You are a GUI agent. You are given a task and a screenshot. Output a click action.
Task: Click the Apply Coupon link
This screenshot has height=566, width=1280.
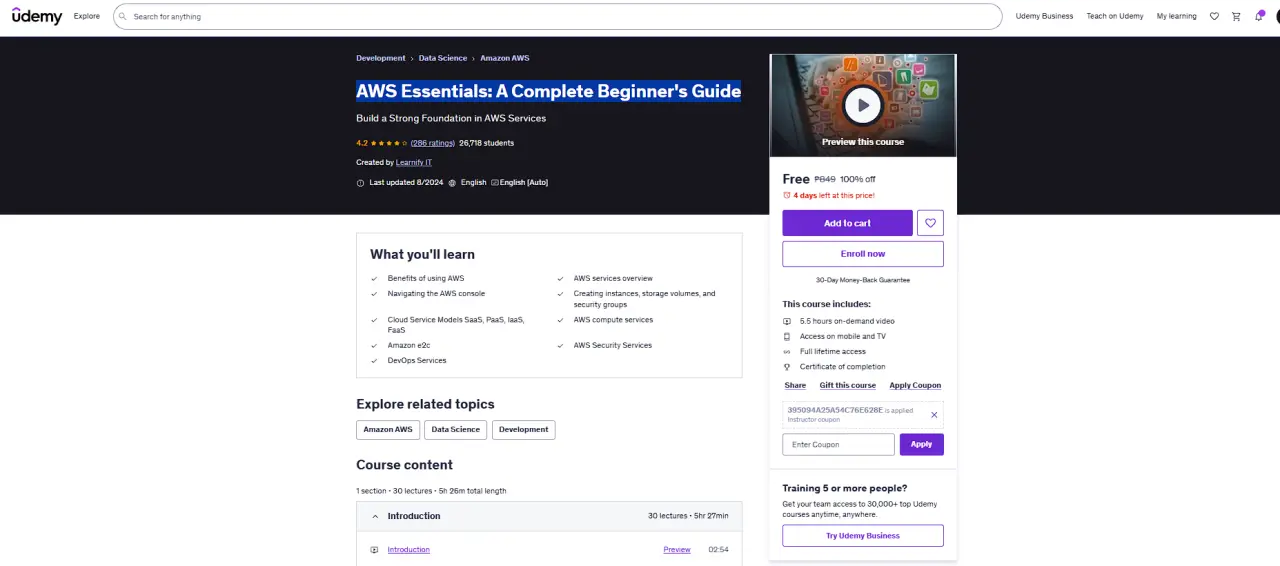915,385
